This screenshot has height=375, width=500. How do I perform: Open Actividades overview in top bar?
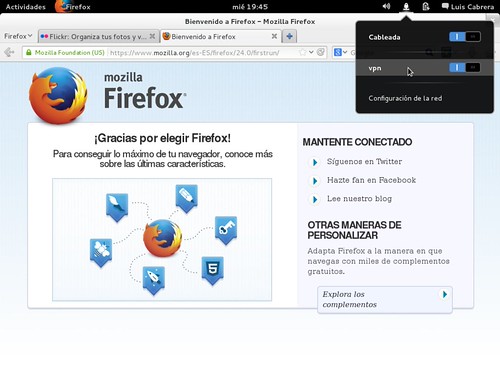click(x=26, y=7)
